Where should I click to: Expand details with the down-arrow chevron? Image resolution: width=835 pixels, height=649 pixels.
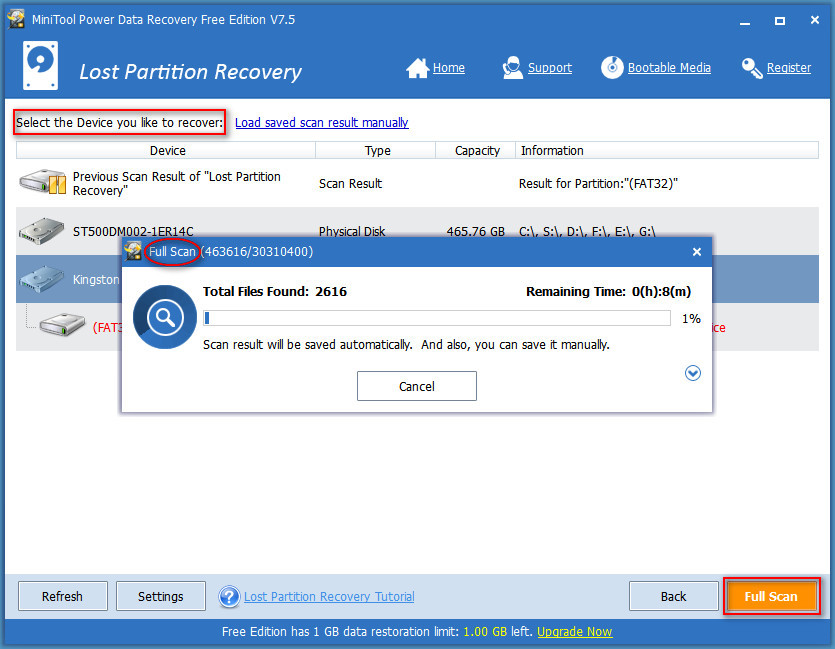692,373
